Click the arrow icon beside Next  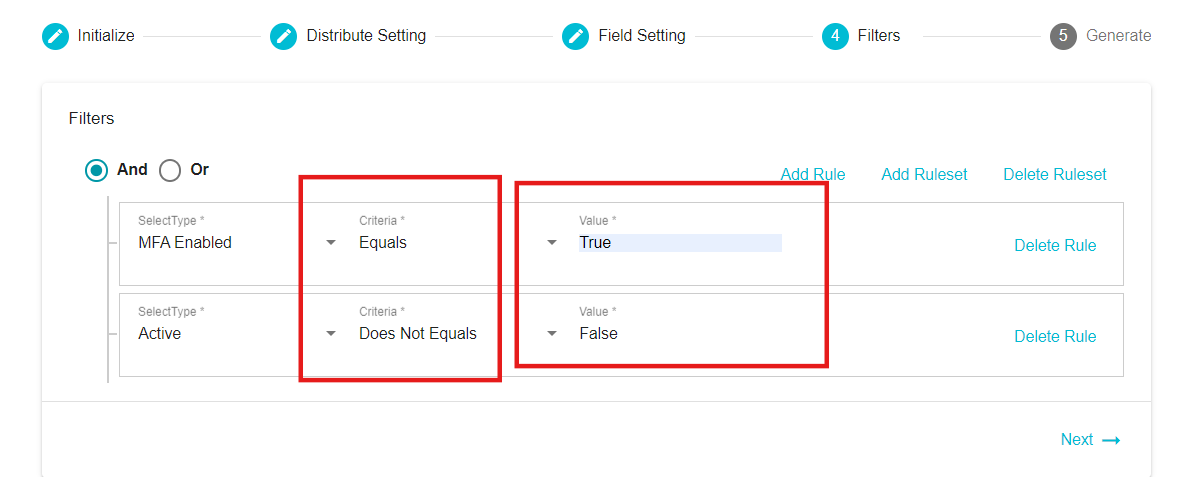click(x=1111, y=440)
